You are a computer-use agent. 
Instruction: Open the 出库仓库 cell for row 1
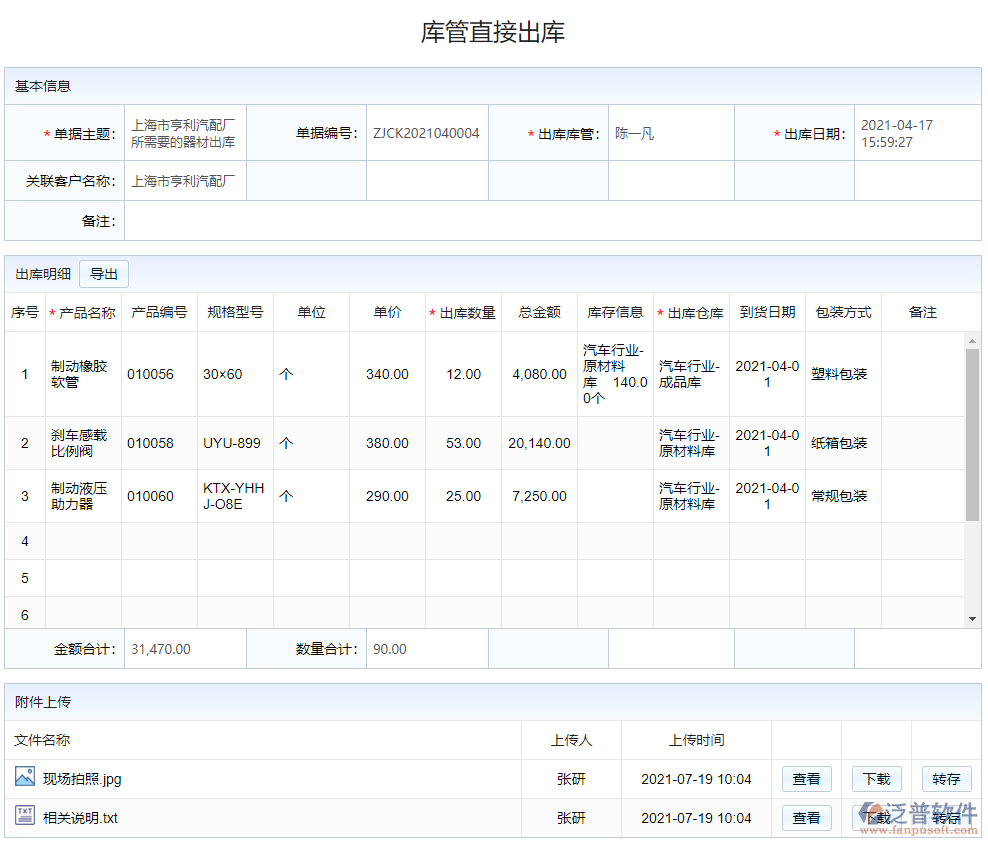coord(690,374)
